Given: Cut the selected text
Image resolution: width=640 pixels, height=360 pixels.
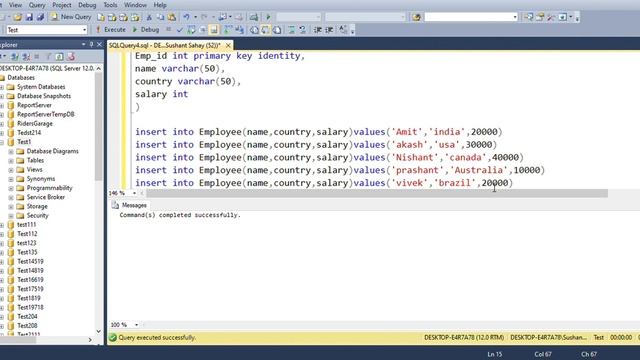Looking at the screenshot, I should pyautogui.click(x=149, y=17).
